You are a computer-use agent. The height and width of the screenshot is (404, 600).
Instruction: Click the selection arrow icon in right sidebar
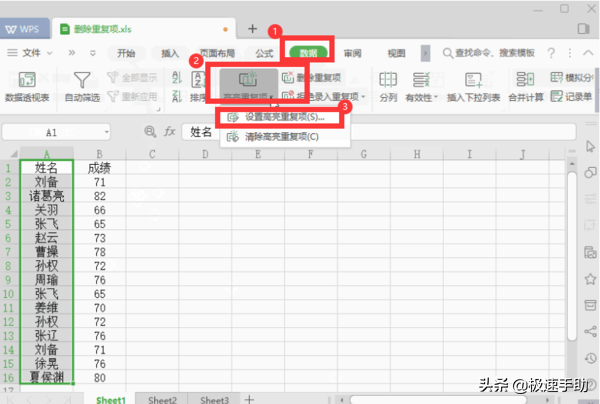590,146
